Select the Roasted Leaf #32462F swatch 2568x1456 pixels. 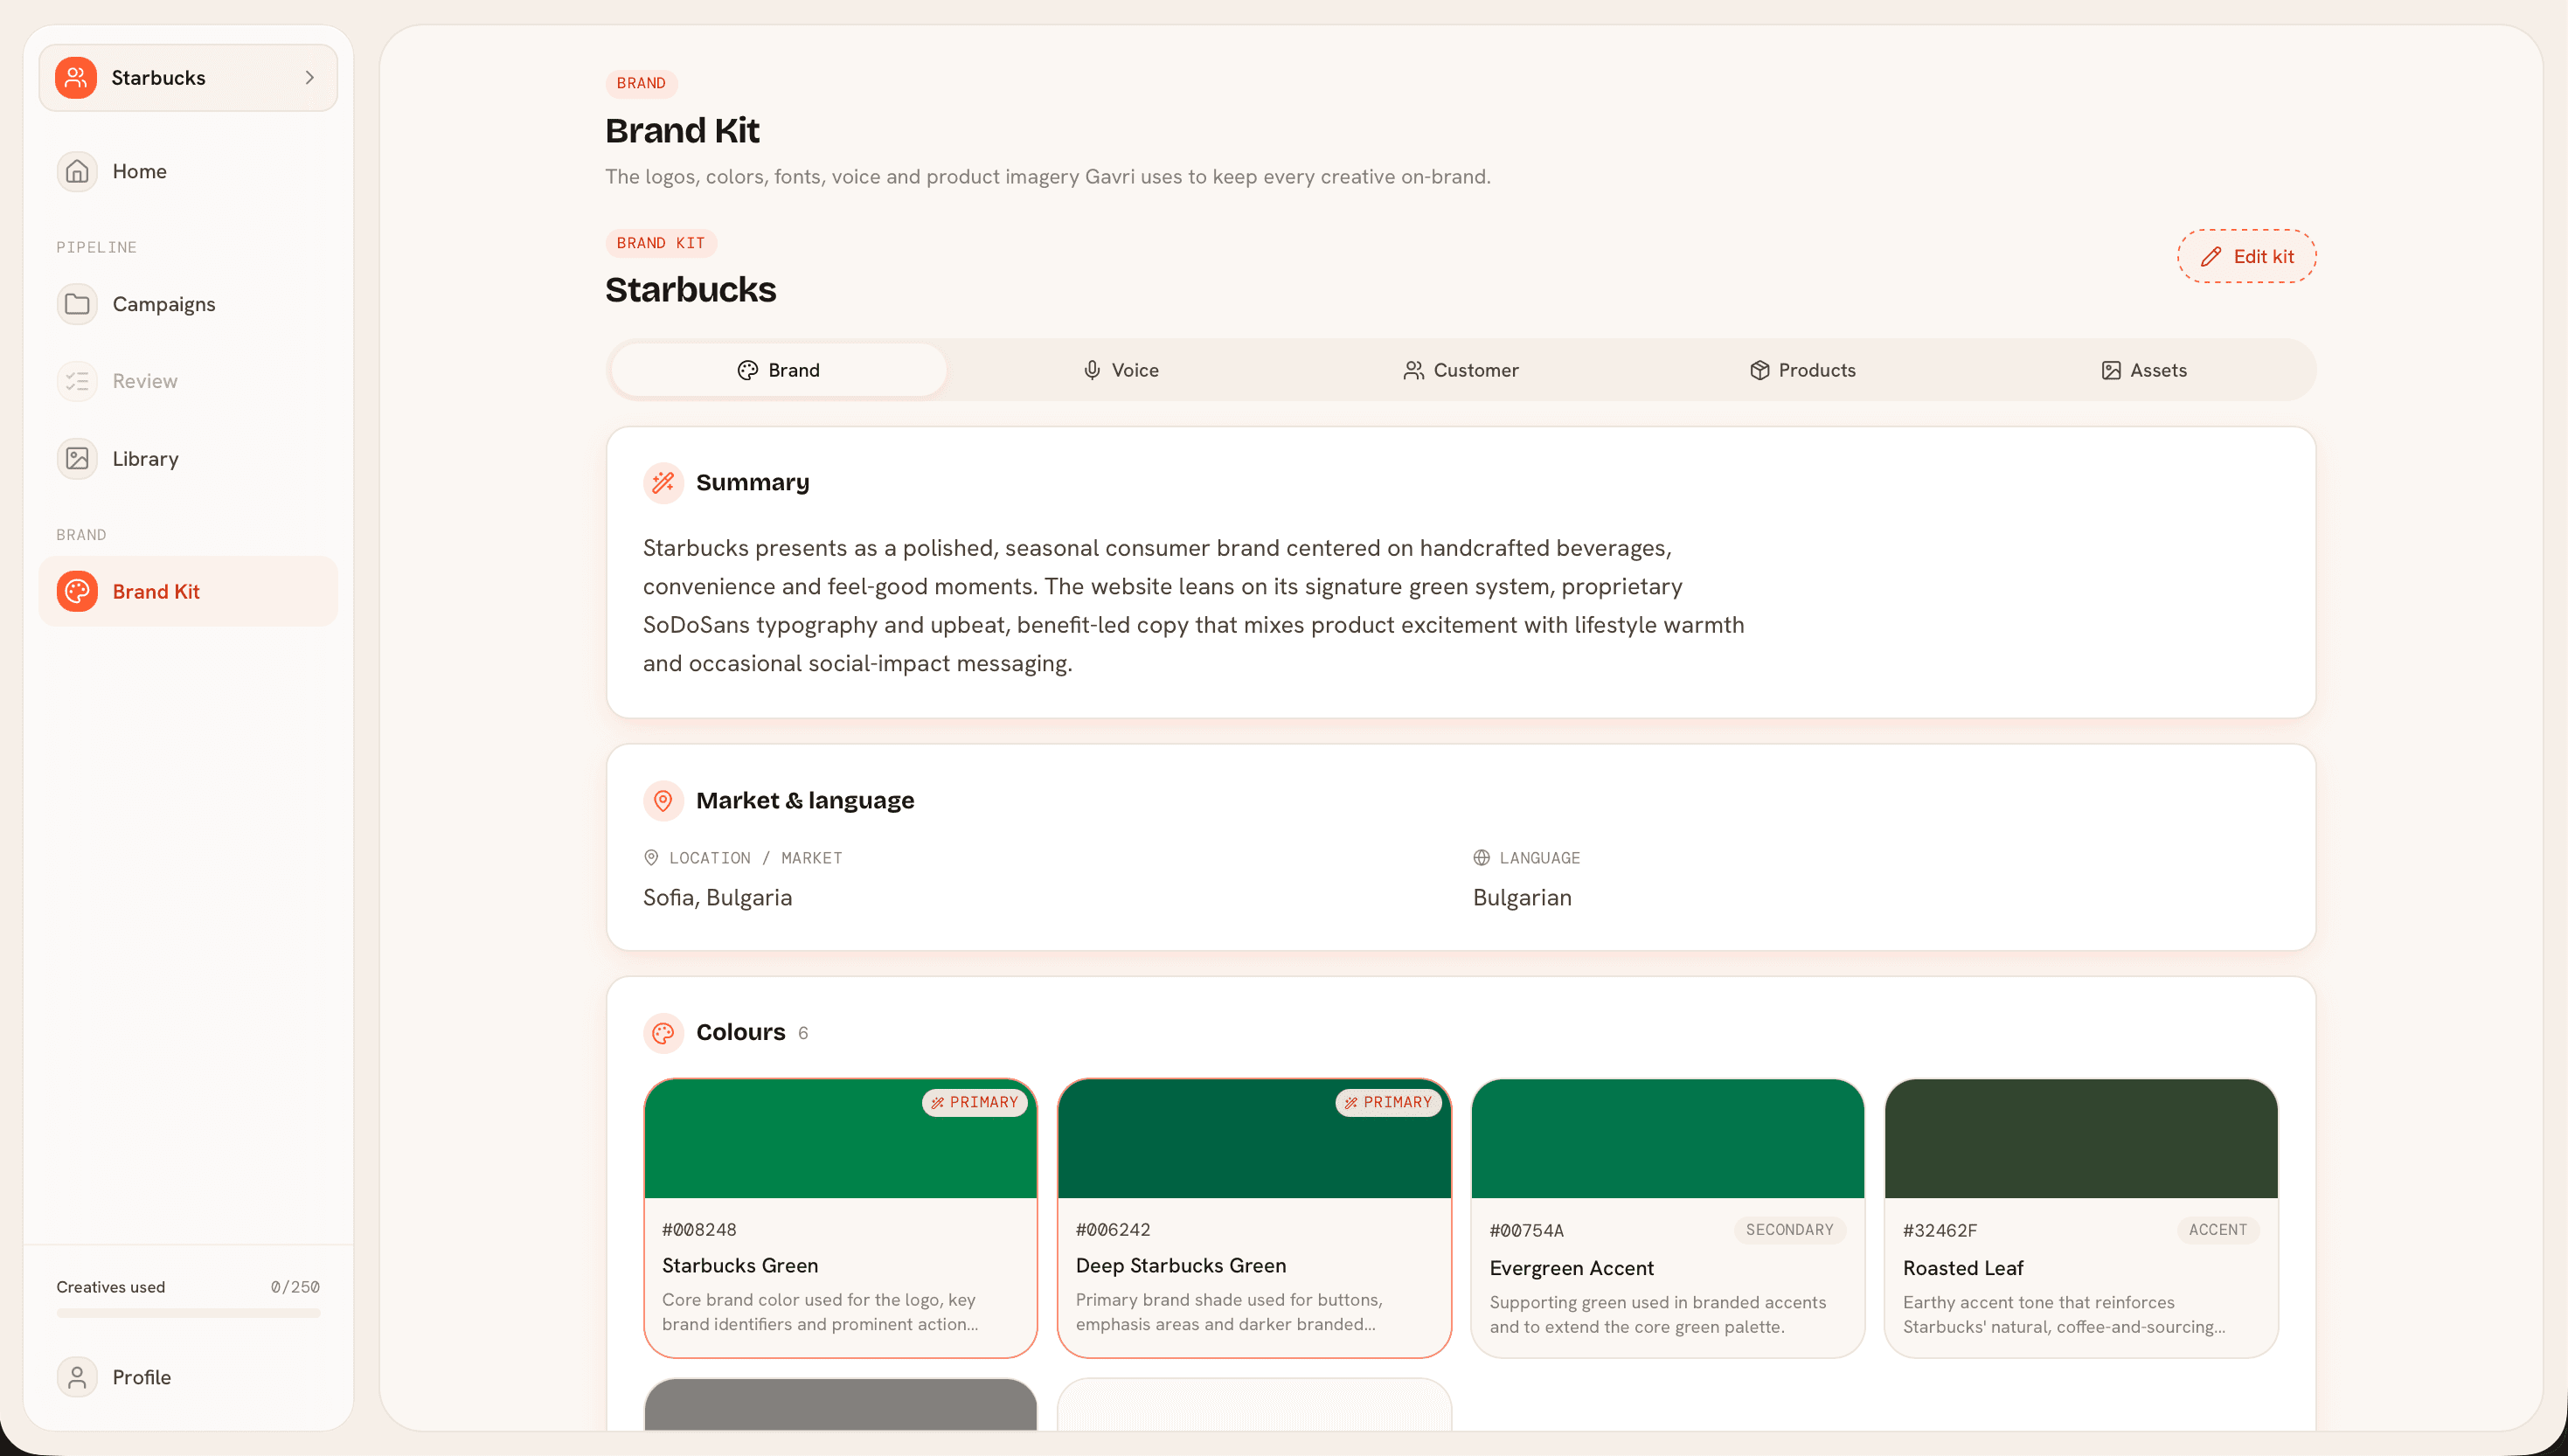(x=2081, y=1138)
